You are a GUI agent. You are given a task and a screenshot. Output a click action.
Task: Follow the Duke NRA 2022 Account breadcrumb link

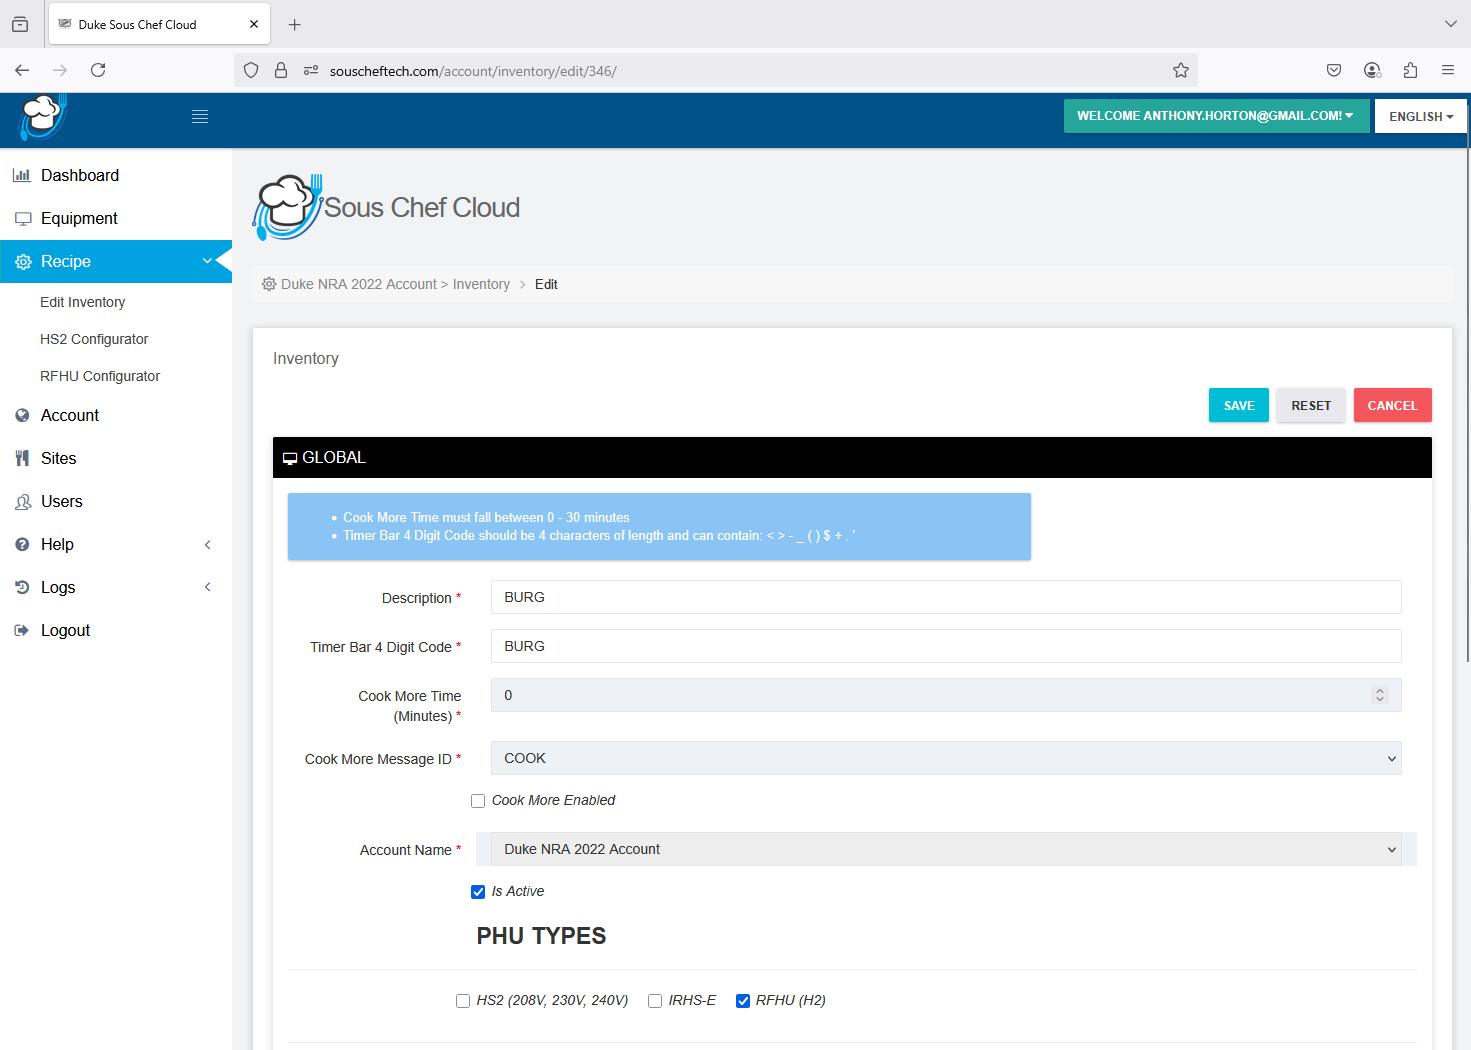point(359,284)
